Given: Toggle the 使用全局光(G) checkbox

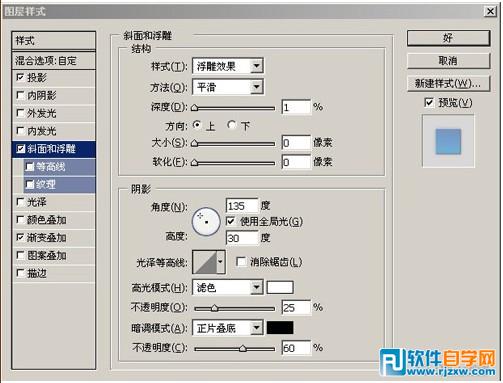Looking at the screenshot, I should click(x=231, y=221).
